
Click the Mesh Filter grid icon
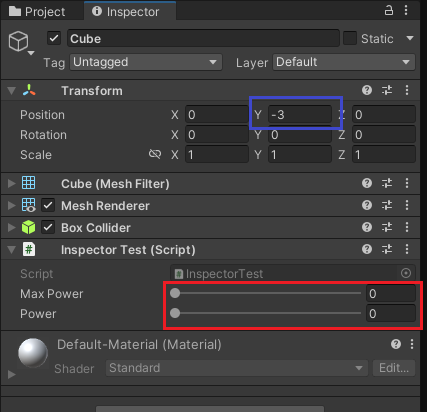[29, 183]
